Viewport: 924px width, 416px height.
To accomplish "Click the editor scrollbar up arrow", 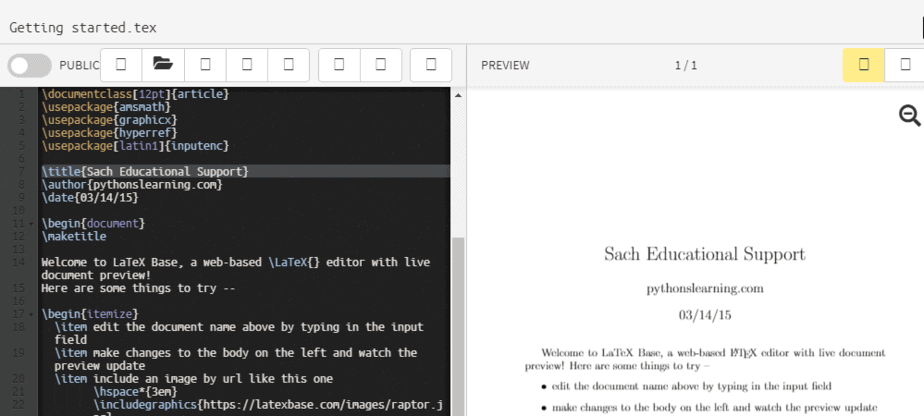I will [x=457, y=95].
